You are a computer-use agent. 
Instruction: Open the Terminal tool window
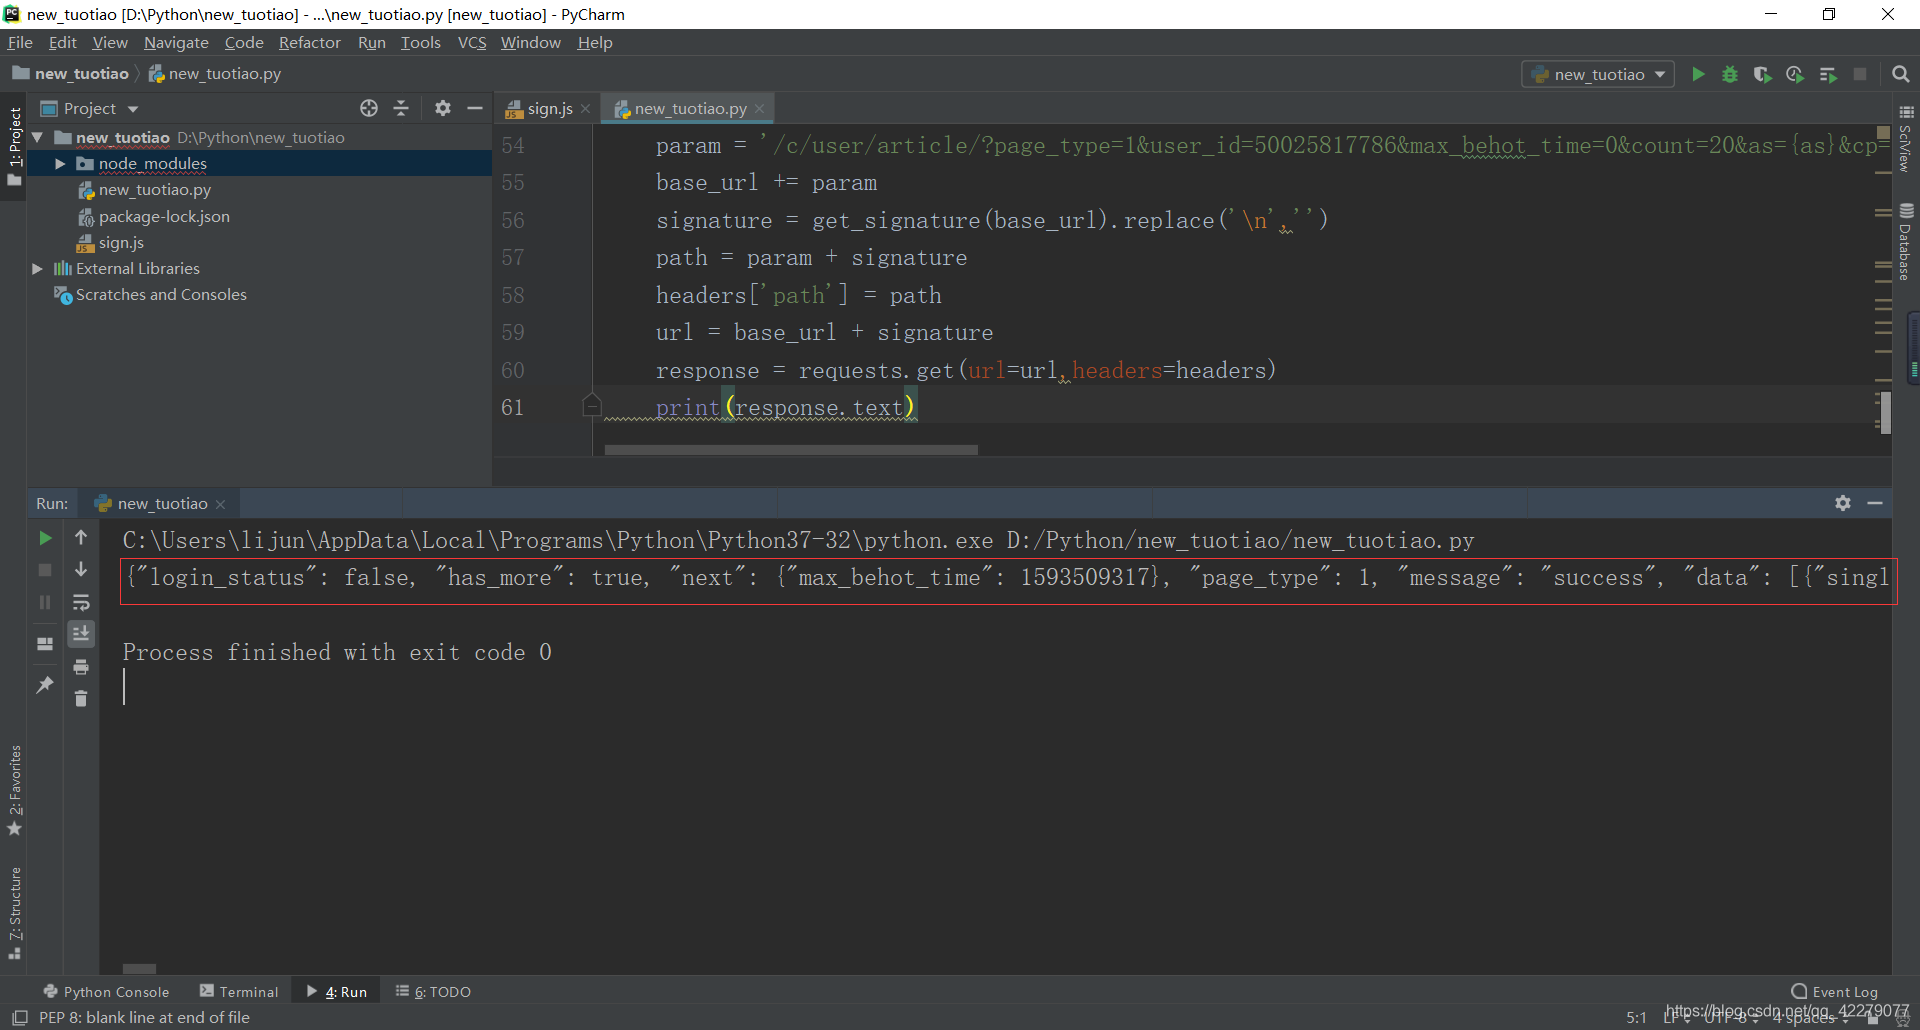(x=239, y=992)
